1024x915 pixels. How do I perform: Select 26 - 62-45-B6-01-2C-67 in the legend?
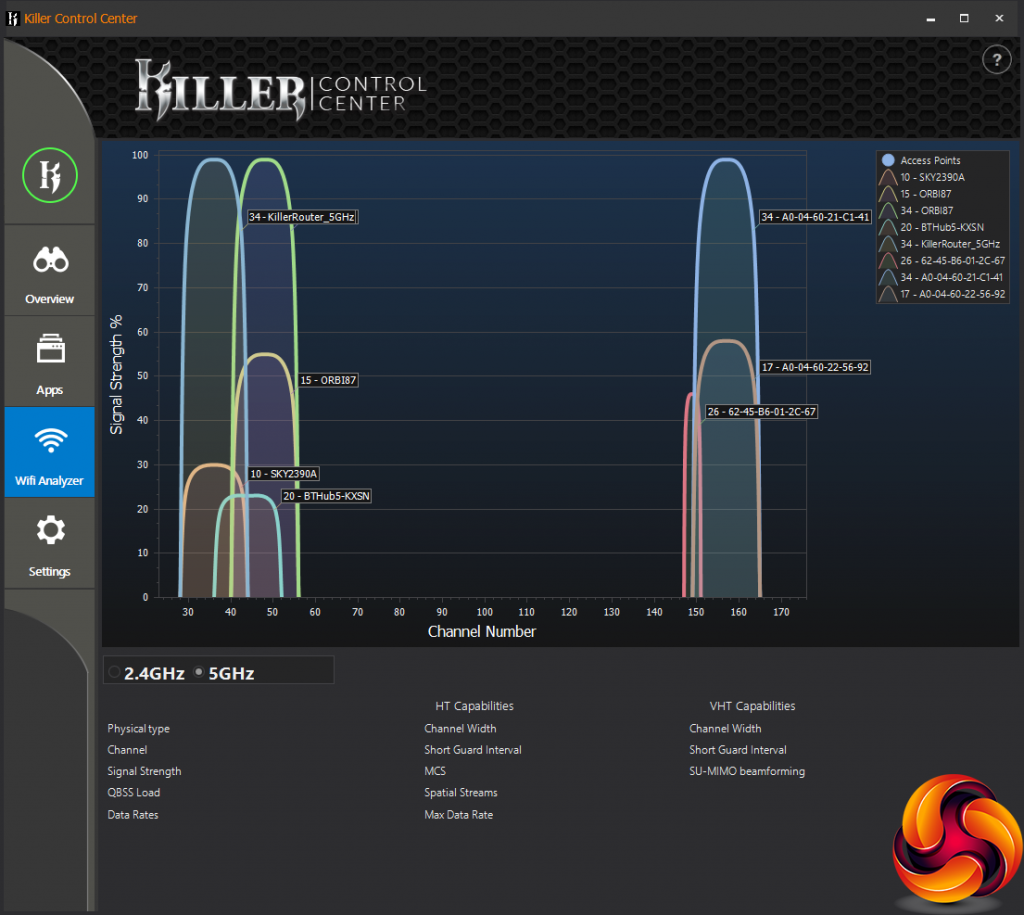click(x=952, y=261)
